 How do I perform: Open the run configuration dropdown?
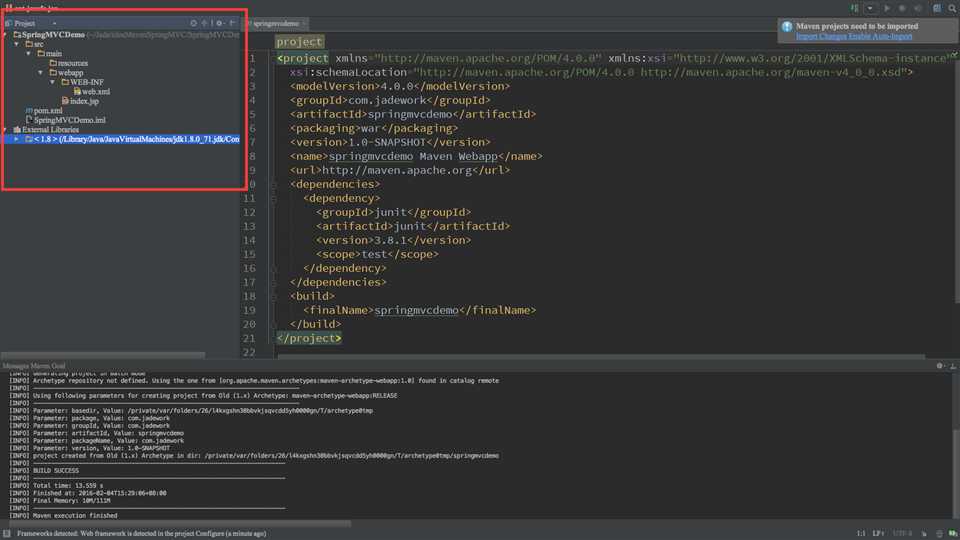coord(870,9)
